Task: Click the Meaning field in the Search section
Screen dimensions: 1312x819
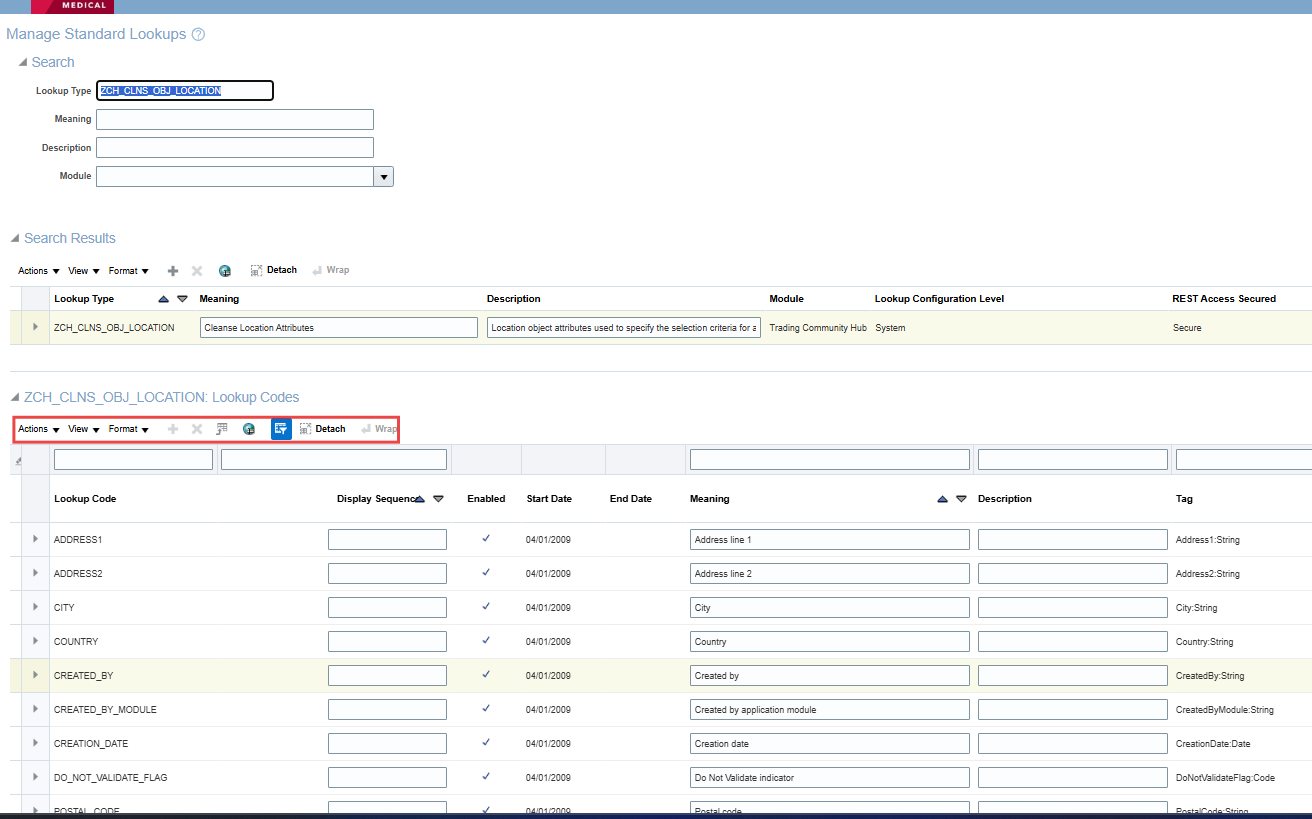Action: click(235, 120)
